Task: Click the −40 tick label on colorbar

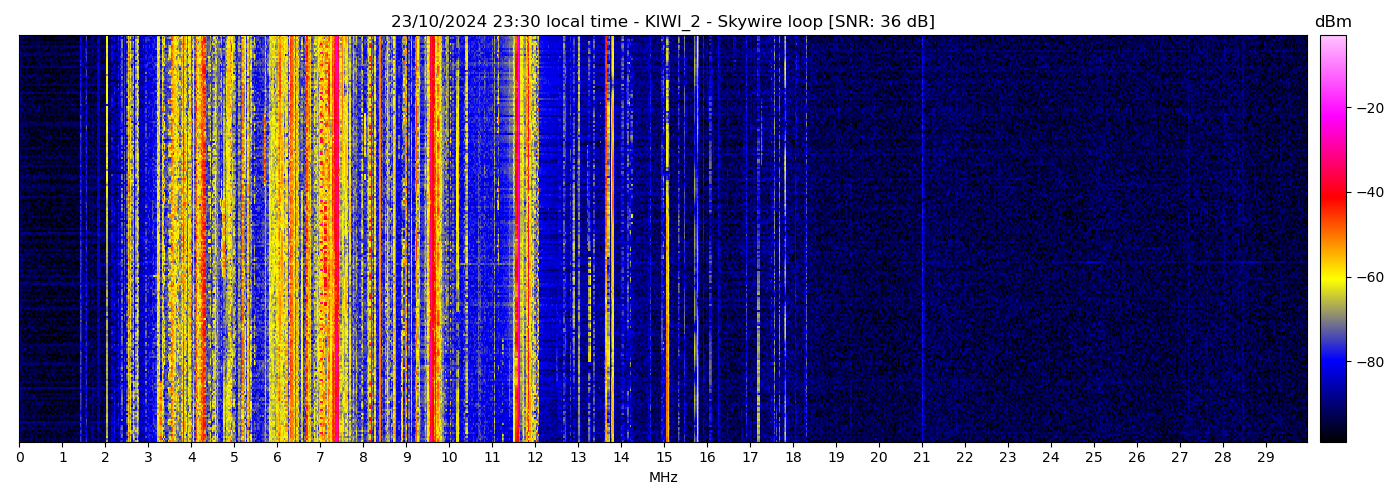Action: [x=1367, y=192]
